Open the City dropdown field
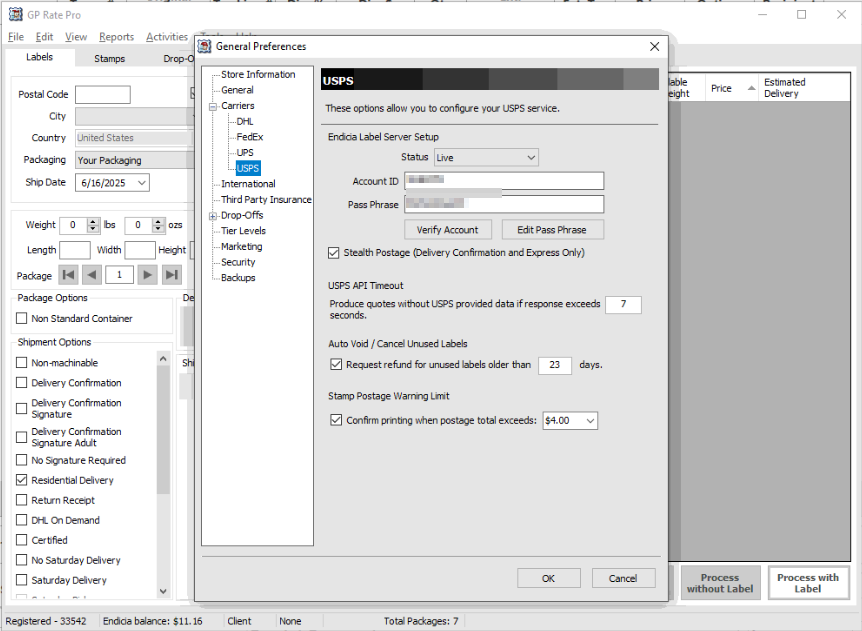The image size is (862, 631). click(x=135, y=117)
